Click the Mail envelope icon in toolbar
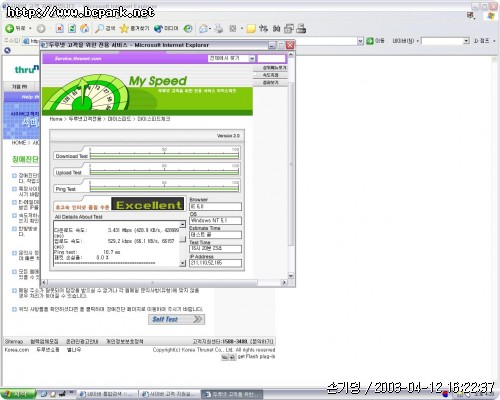The width and height of the screenshot is (500, 400). click(203, 29)
